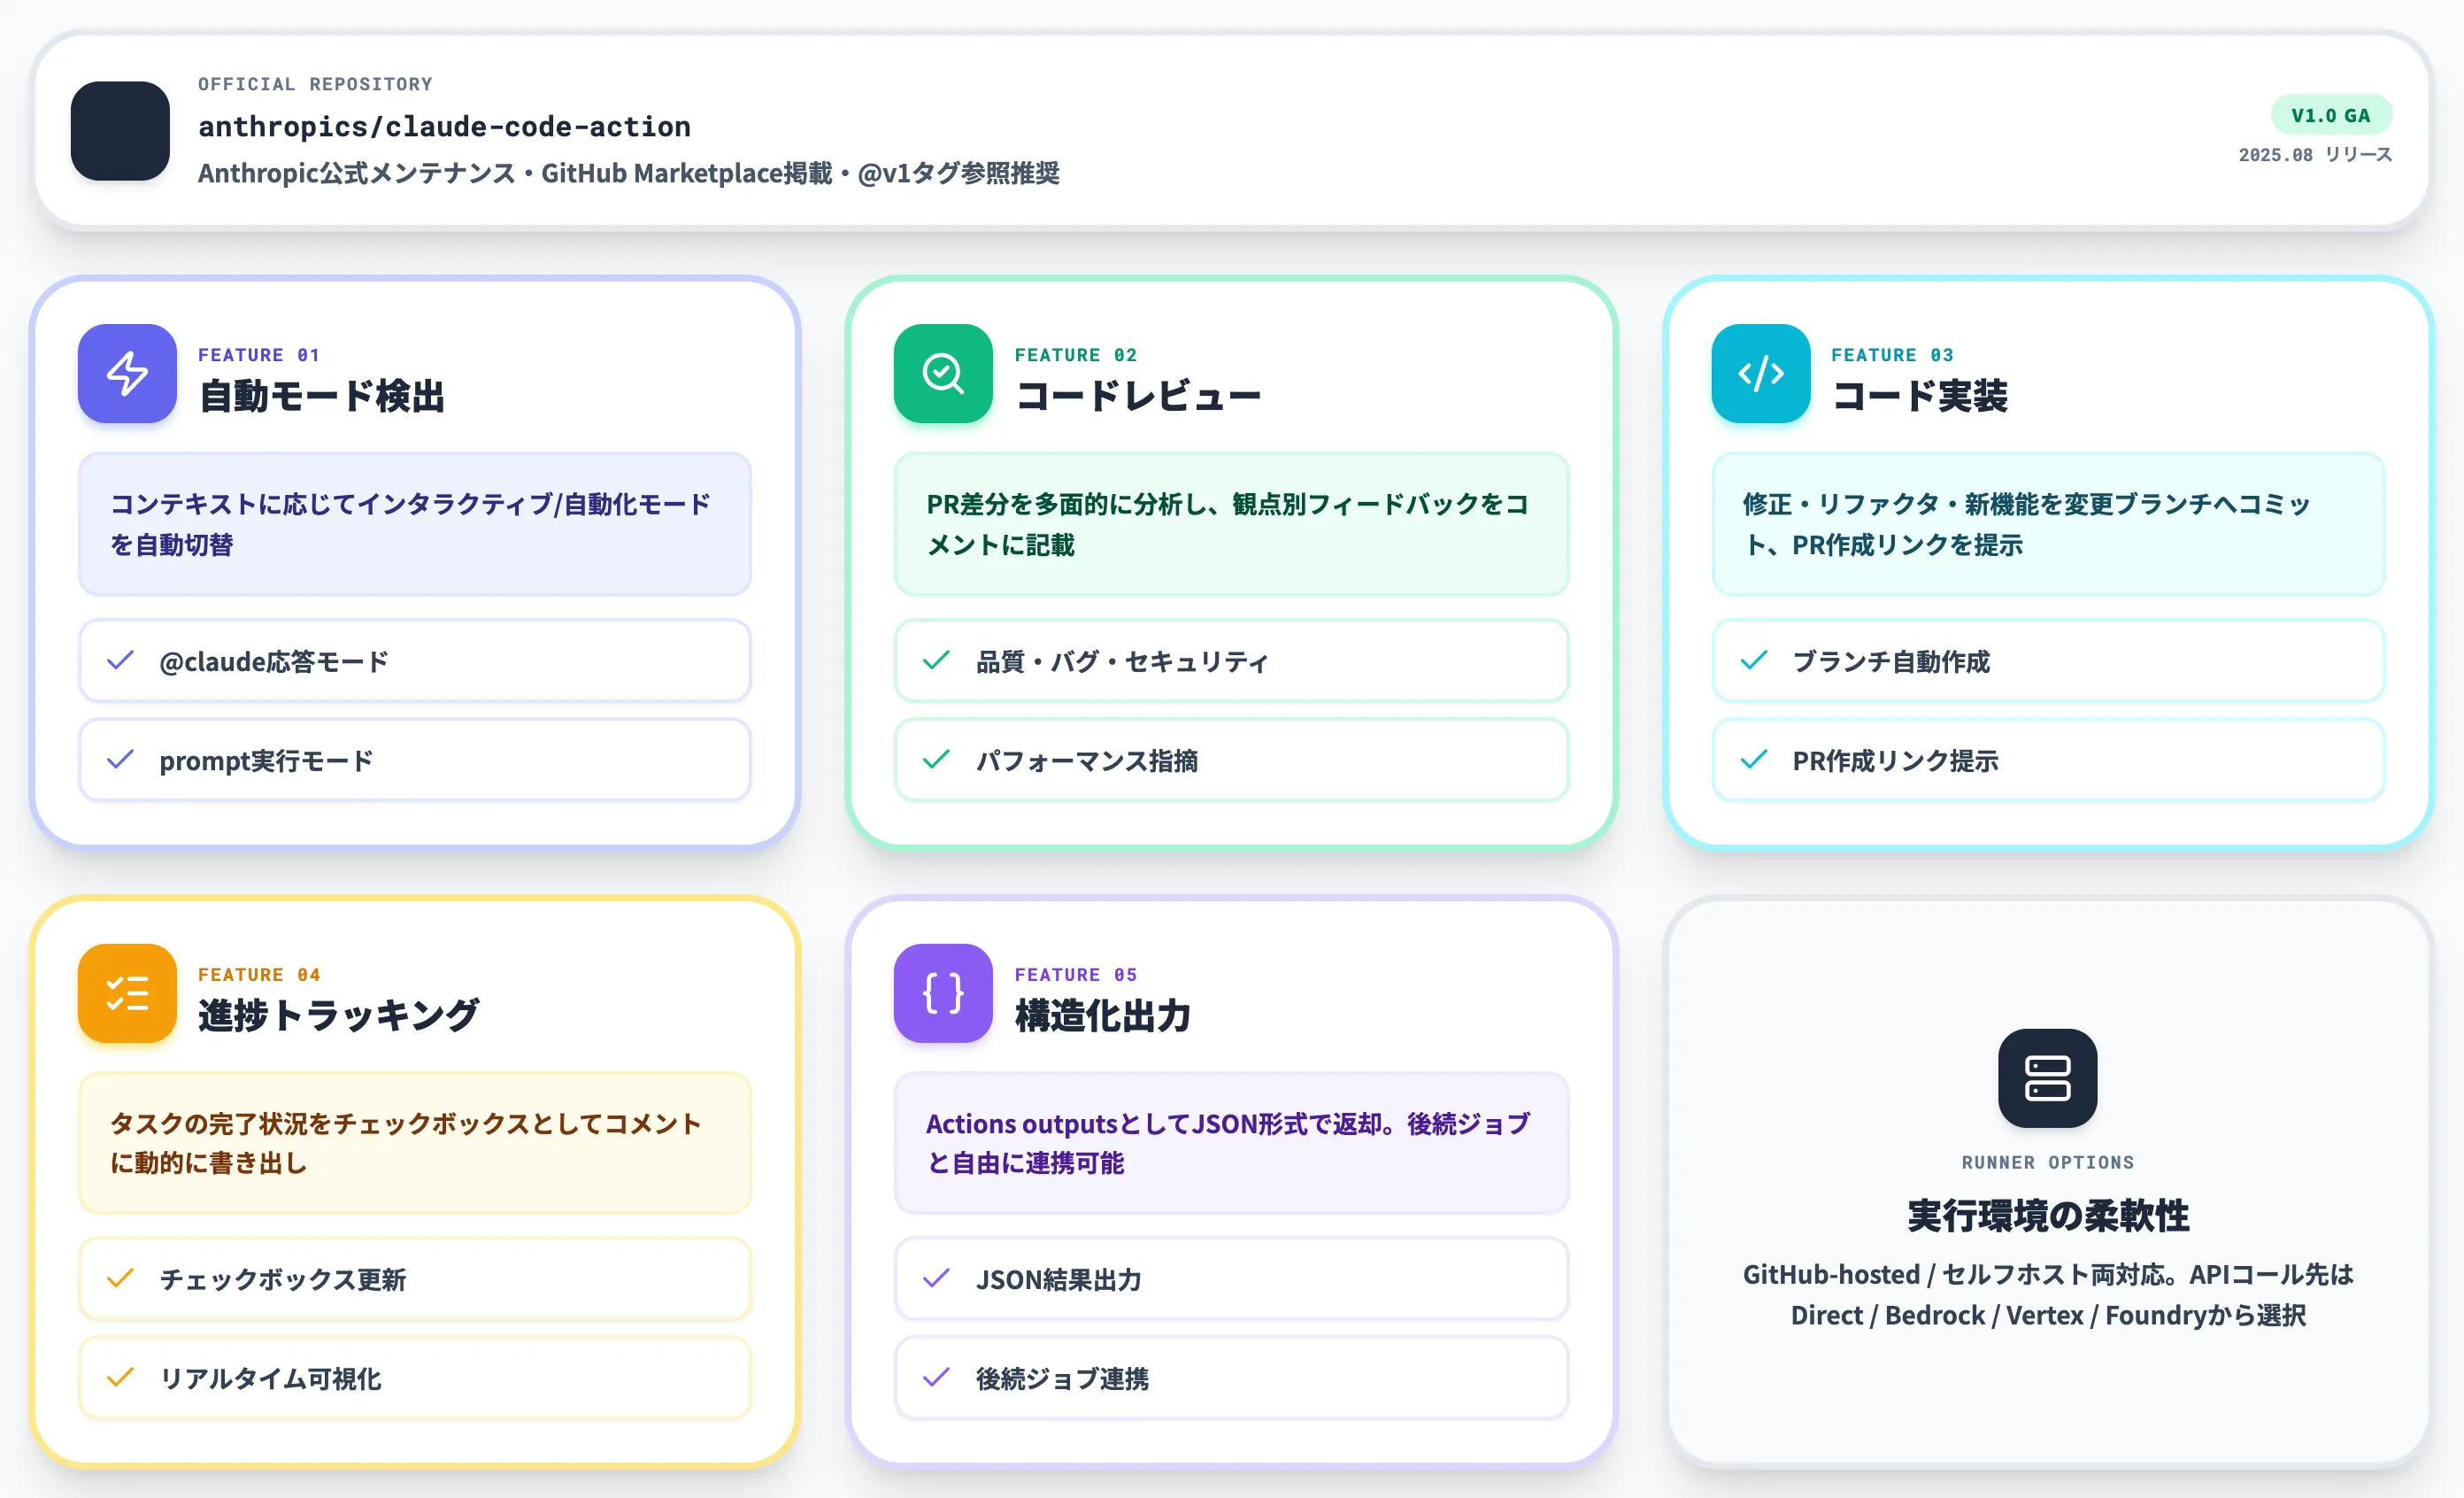Screen dimensions: 2464x1498
Task: Click the GitHub-hosted runner description text
Action: (x=2048, y=1294)
